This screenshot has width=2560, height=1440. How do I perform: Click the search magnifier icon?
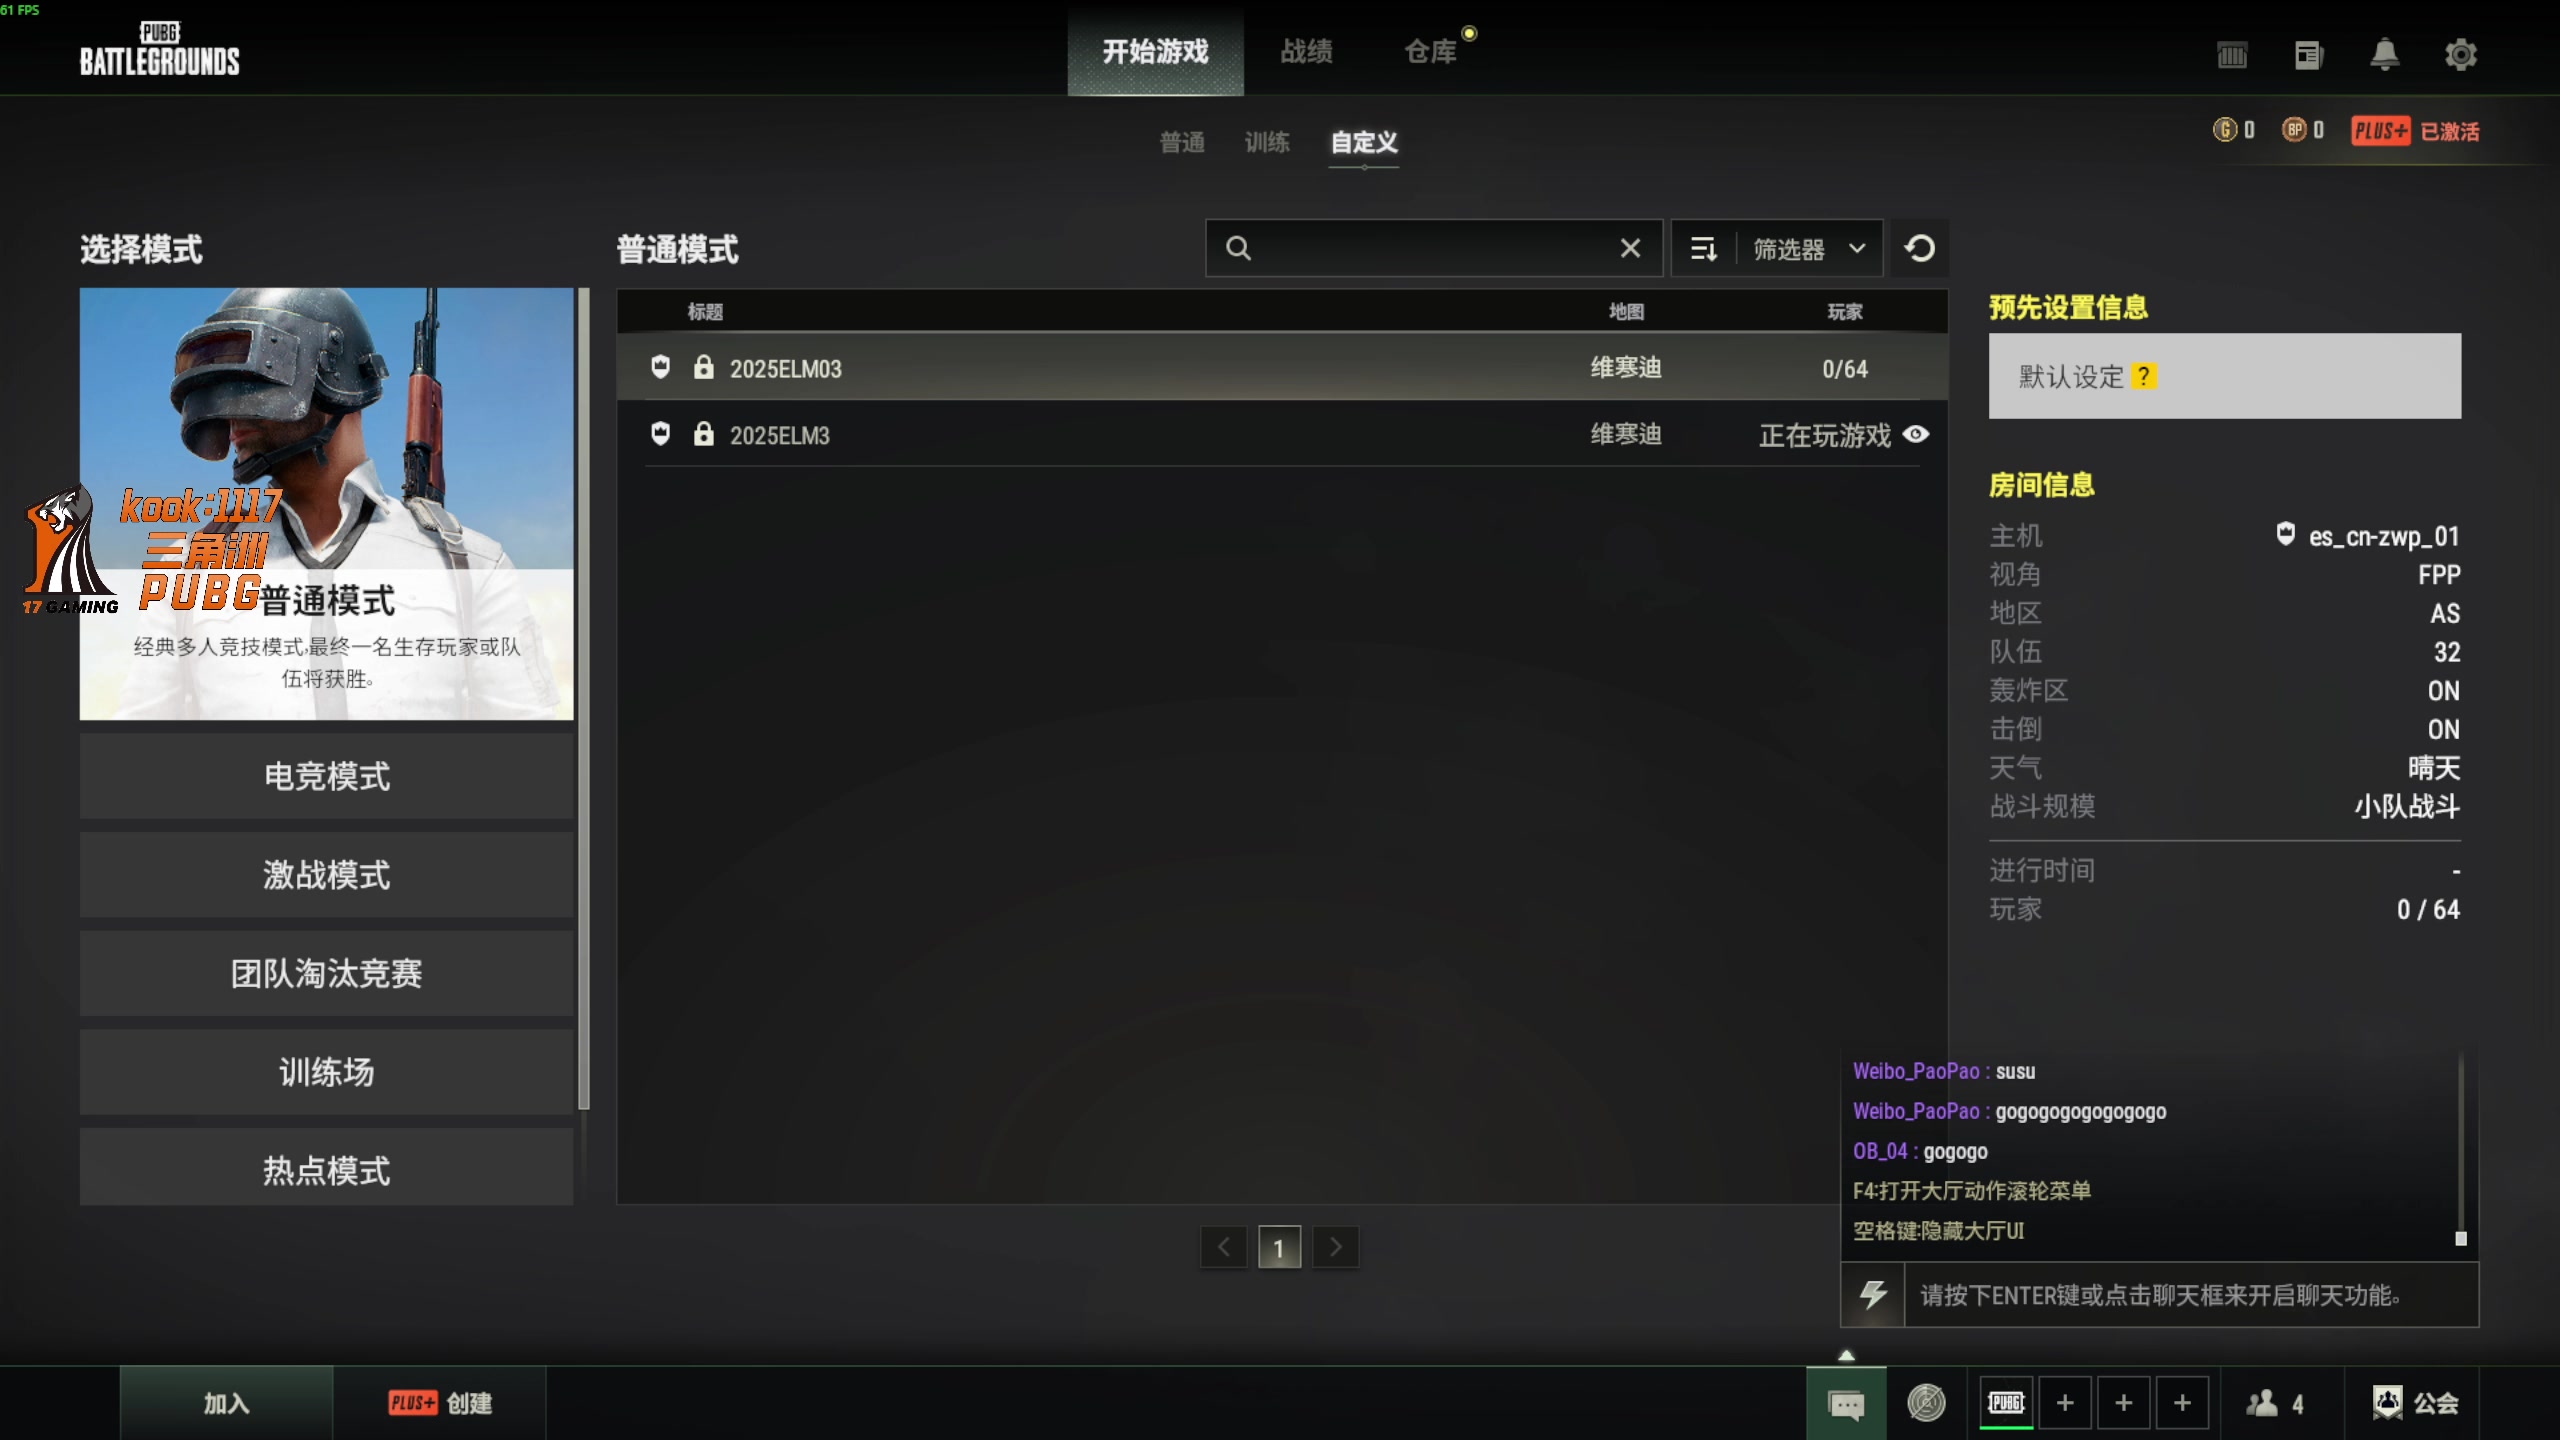click(x=1238, y=248)
